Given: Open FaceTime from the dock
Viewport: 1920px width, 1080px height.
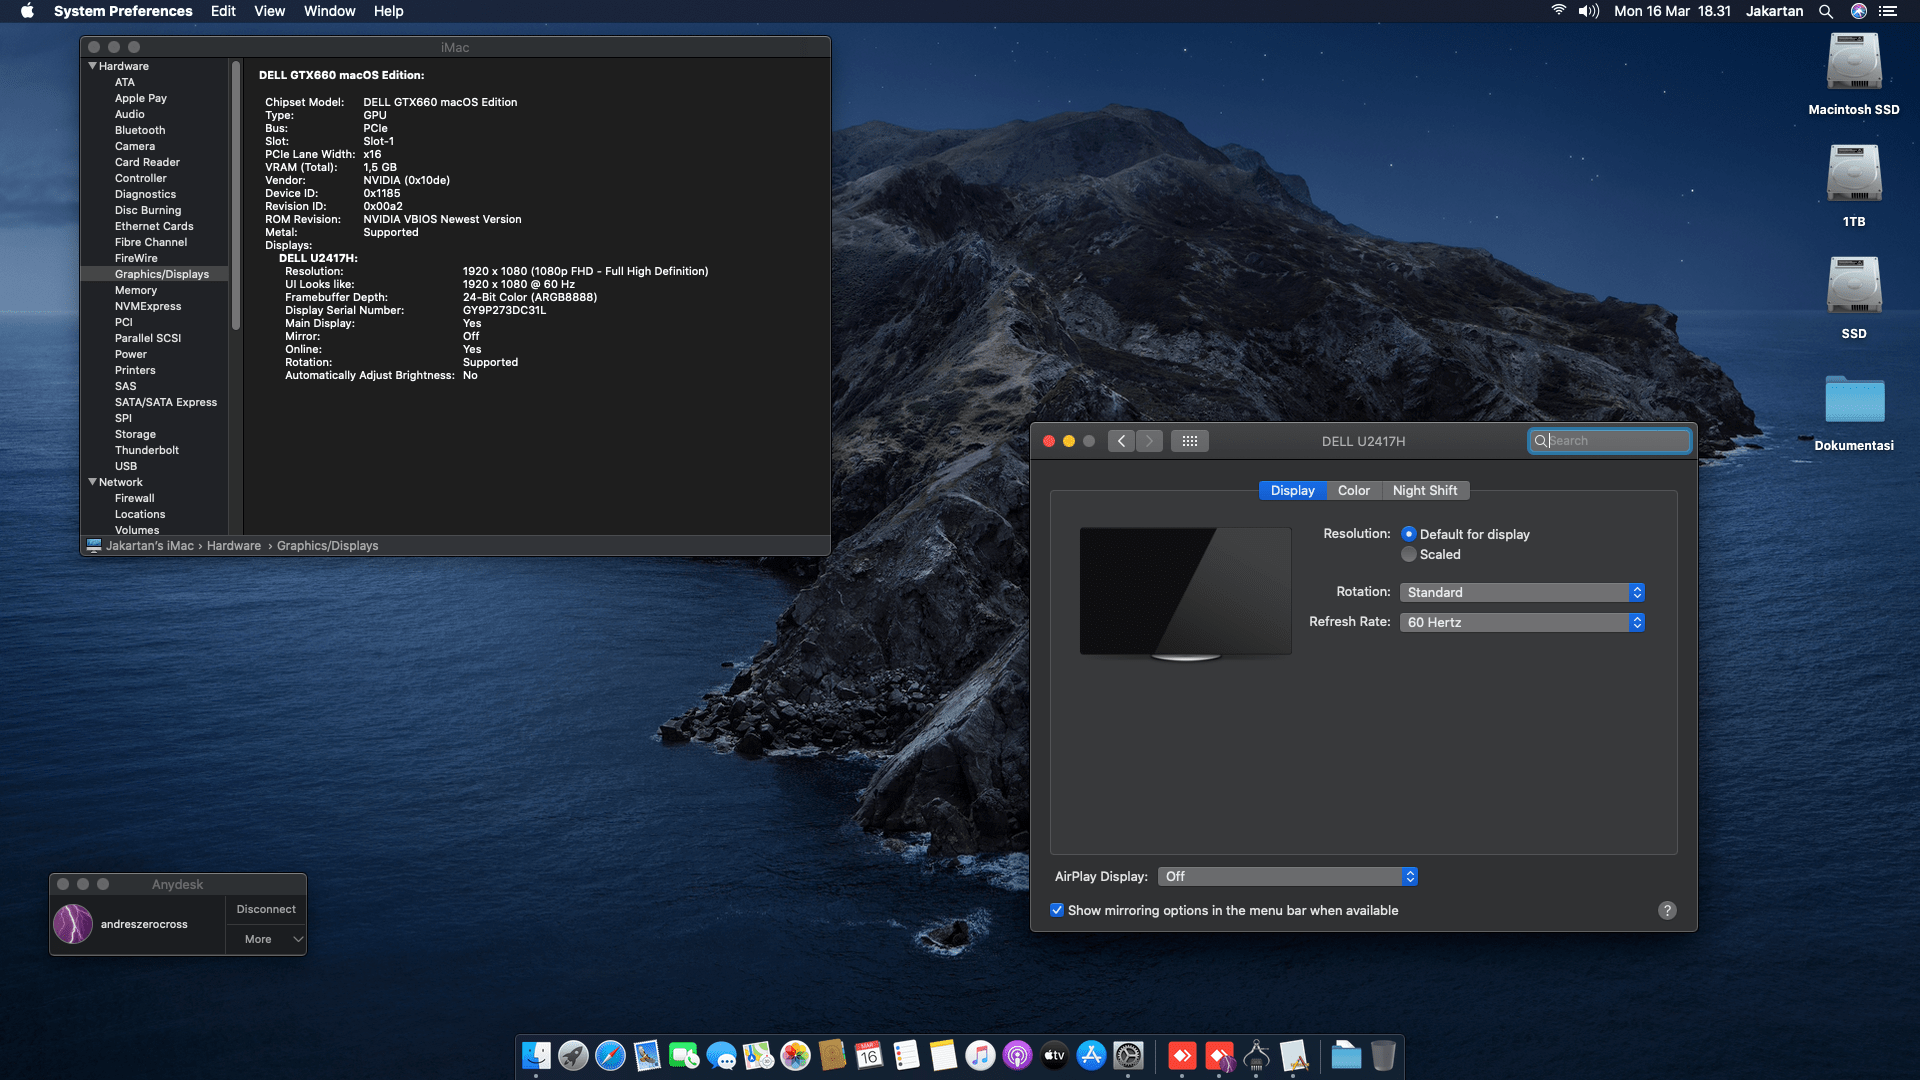Looking at the screenshot, I should (684, 1055).
